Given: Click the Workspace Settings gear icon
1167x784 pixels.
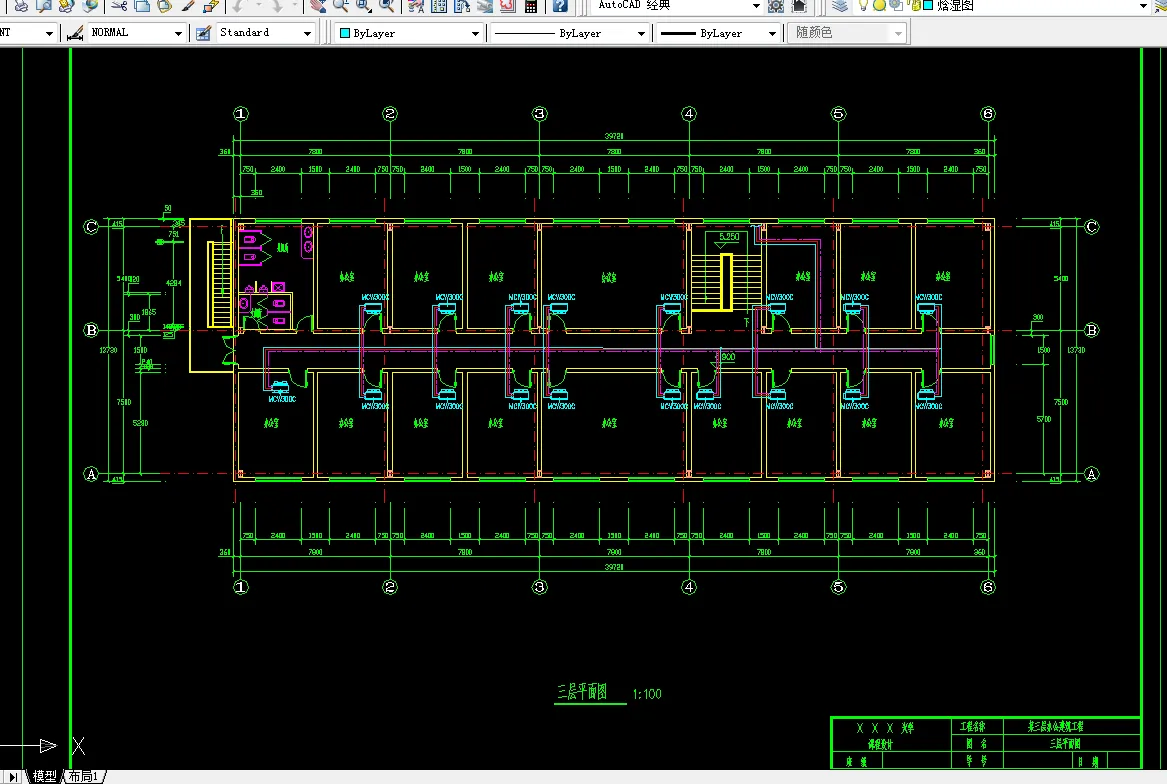Looking at the screenshot, I should tap(776, 6).
